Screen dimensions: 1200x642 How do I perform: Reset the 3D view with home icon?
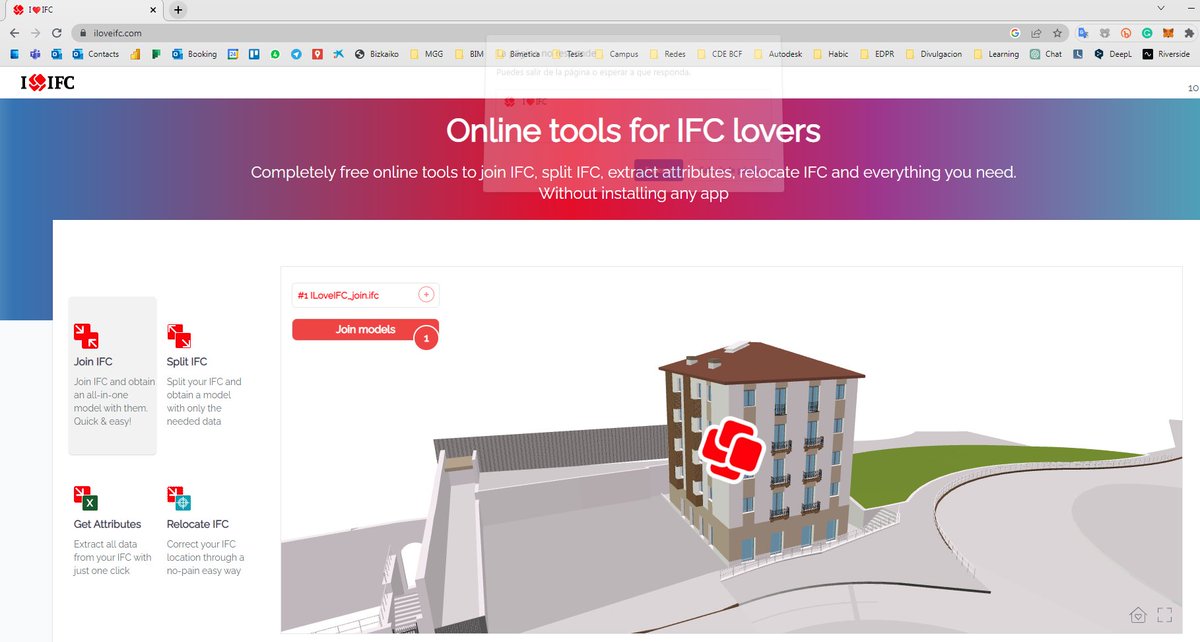(x=1138, y=615)
